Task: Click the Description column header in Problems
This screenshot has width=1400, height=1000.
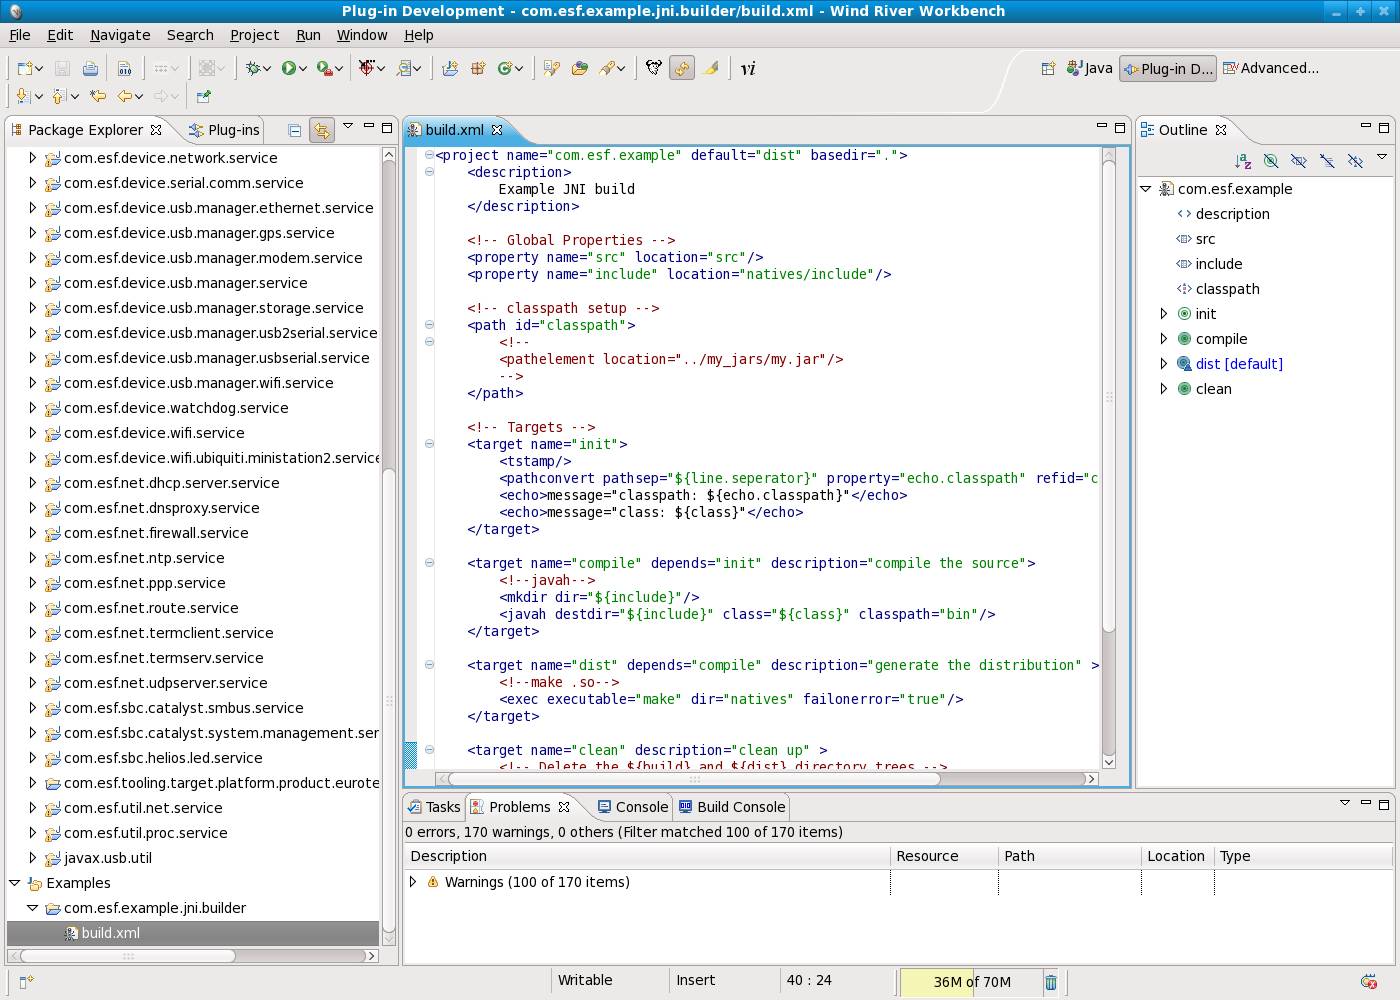Action: click(x=647, y=856)
